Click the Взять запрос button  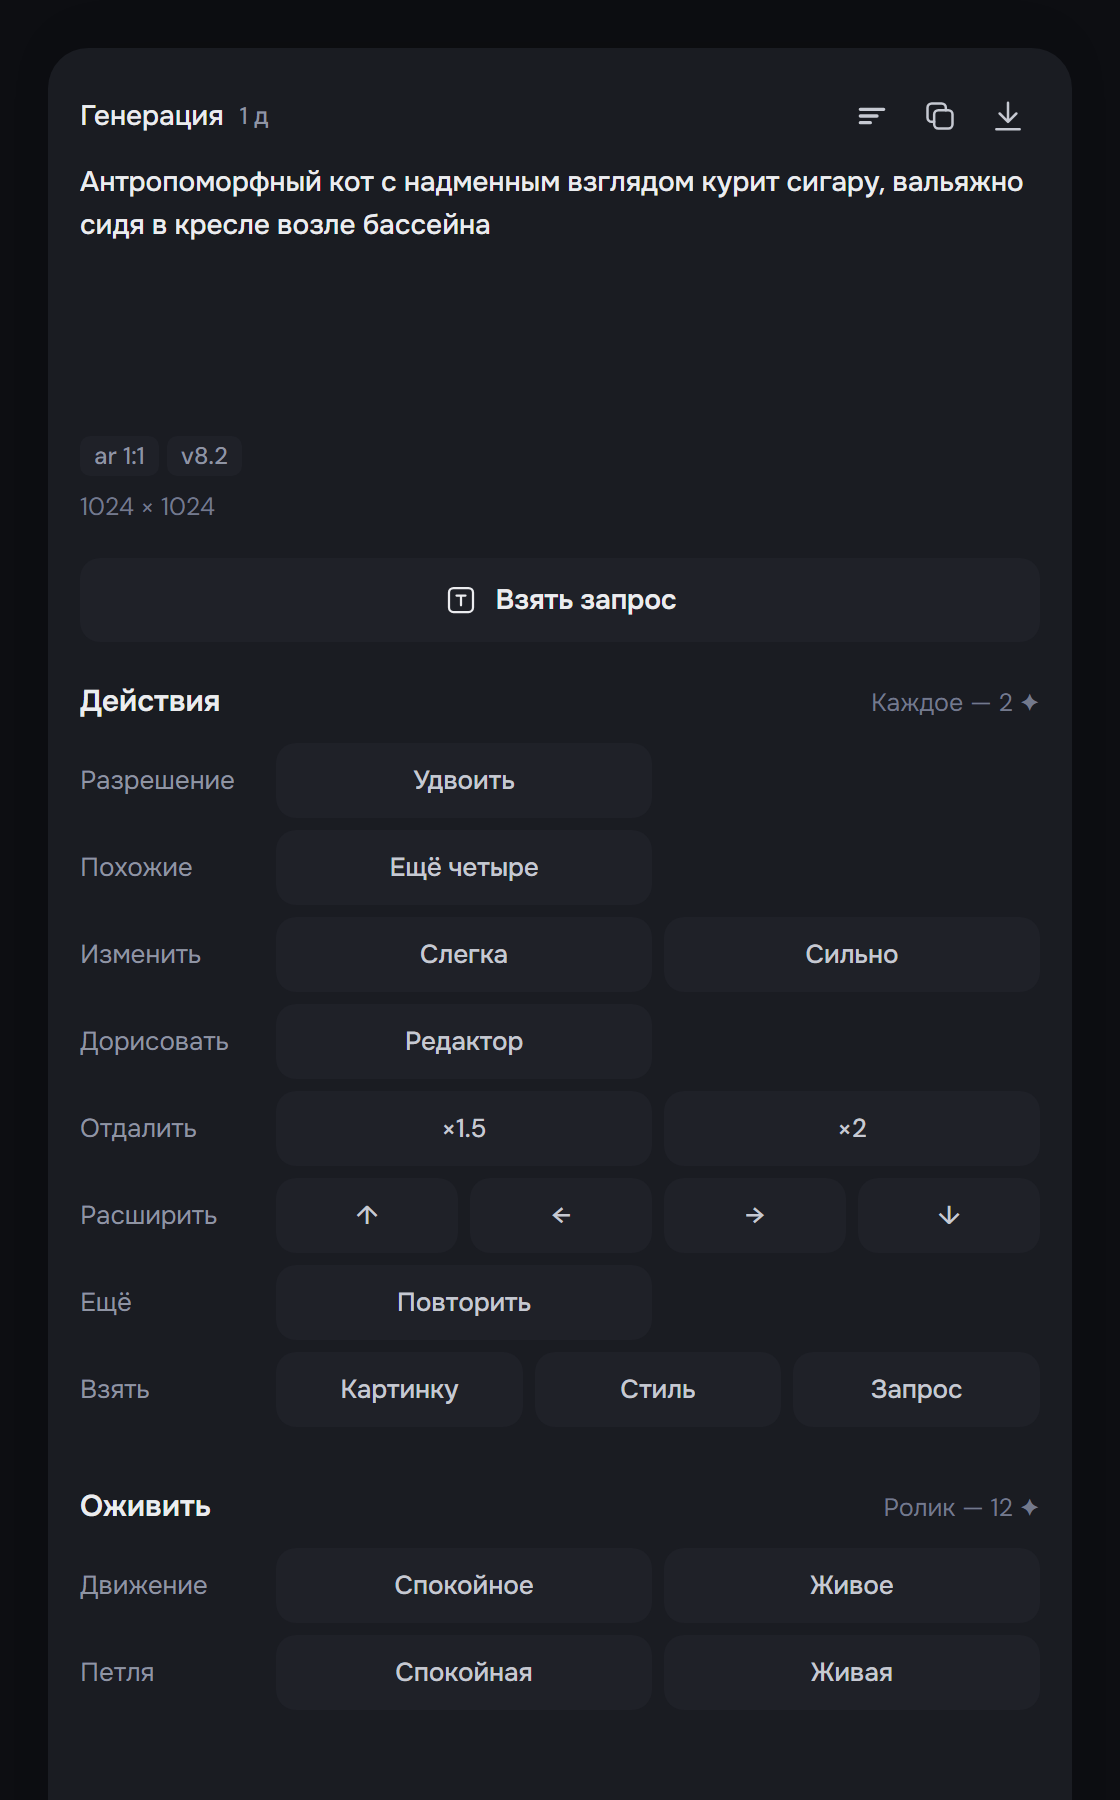tap(560, 600)
